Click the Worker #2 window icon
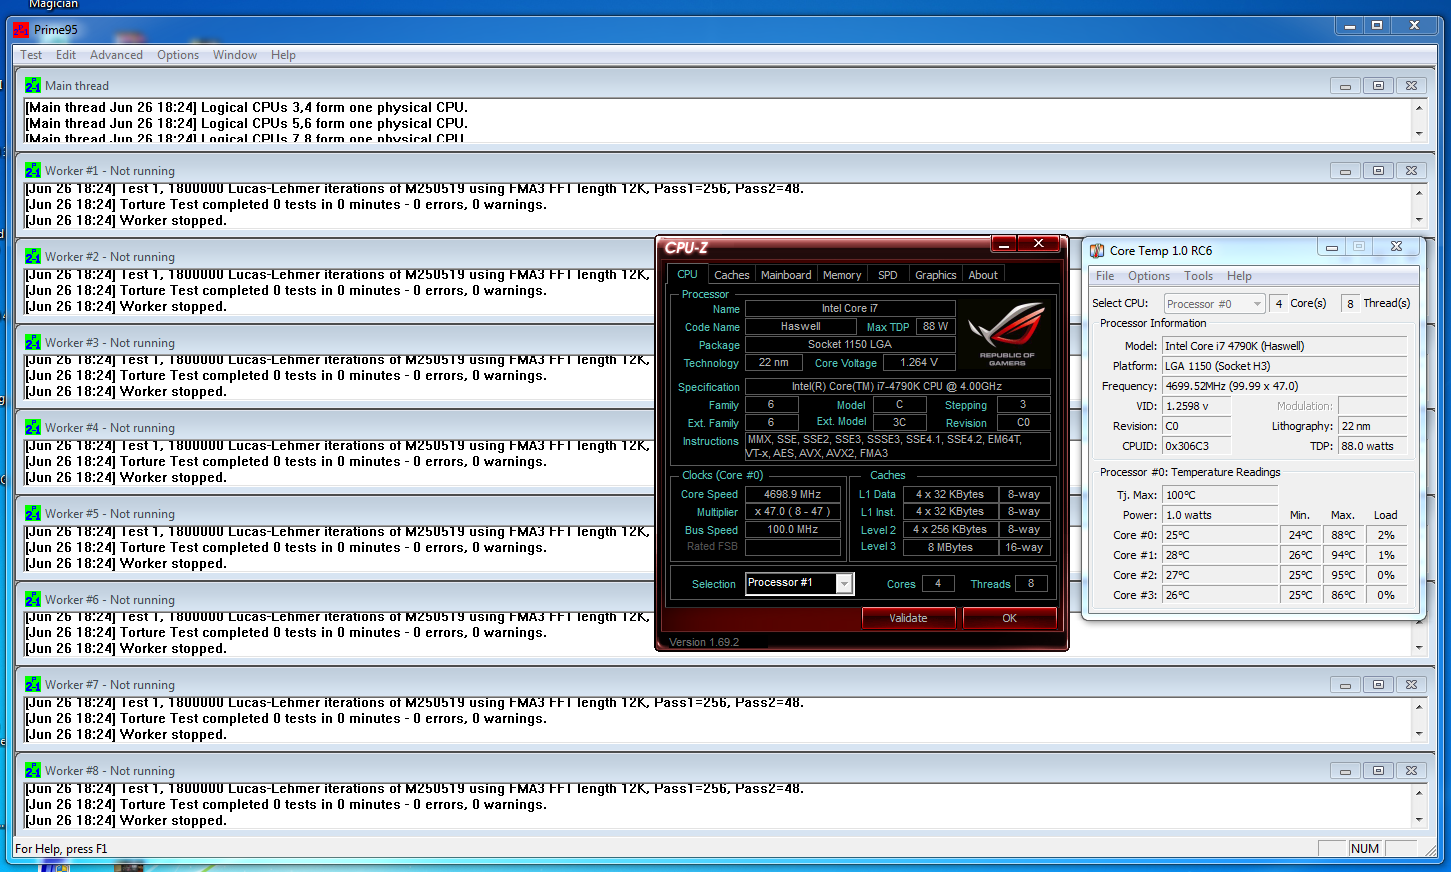The image size is (1451, 872). click(x=33, y=257)
